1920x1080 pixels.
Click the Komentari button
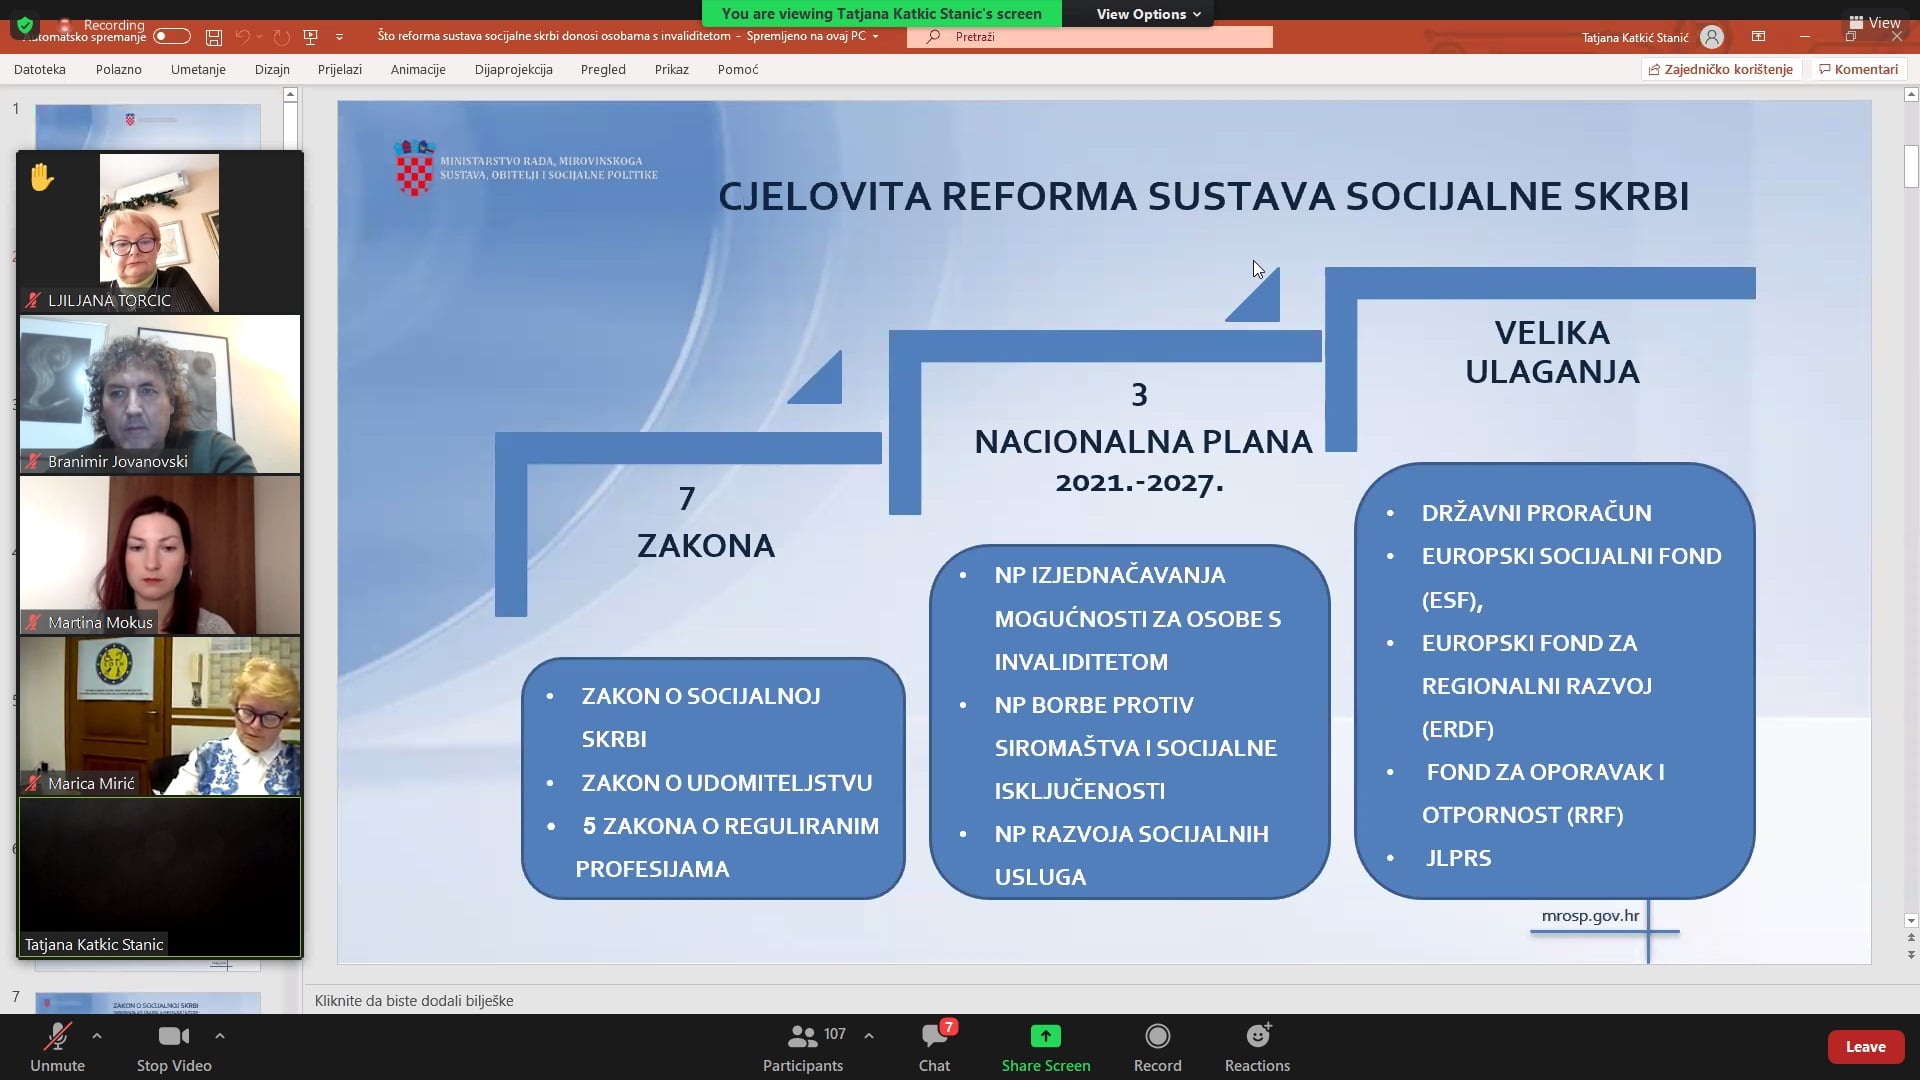point(1859,69)
